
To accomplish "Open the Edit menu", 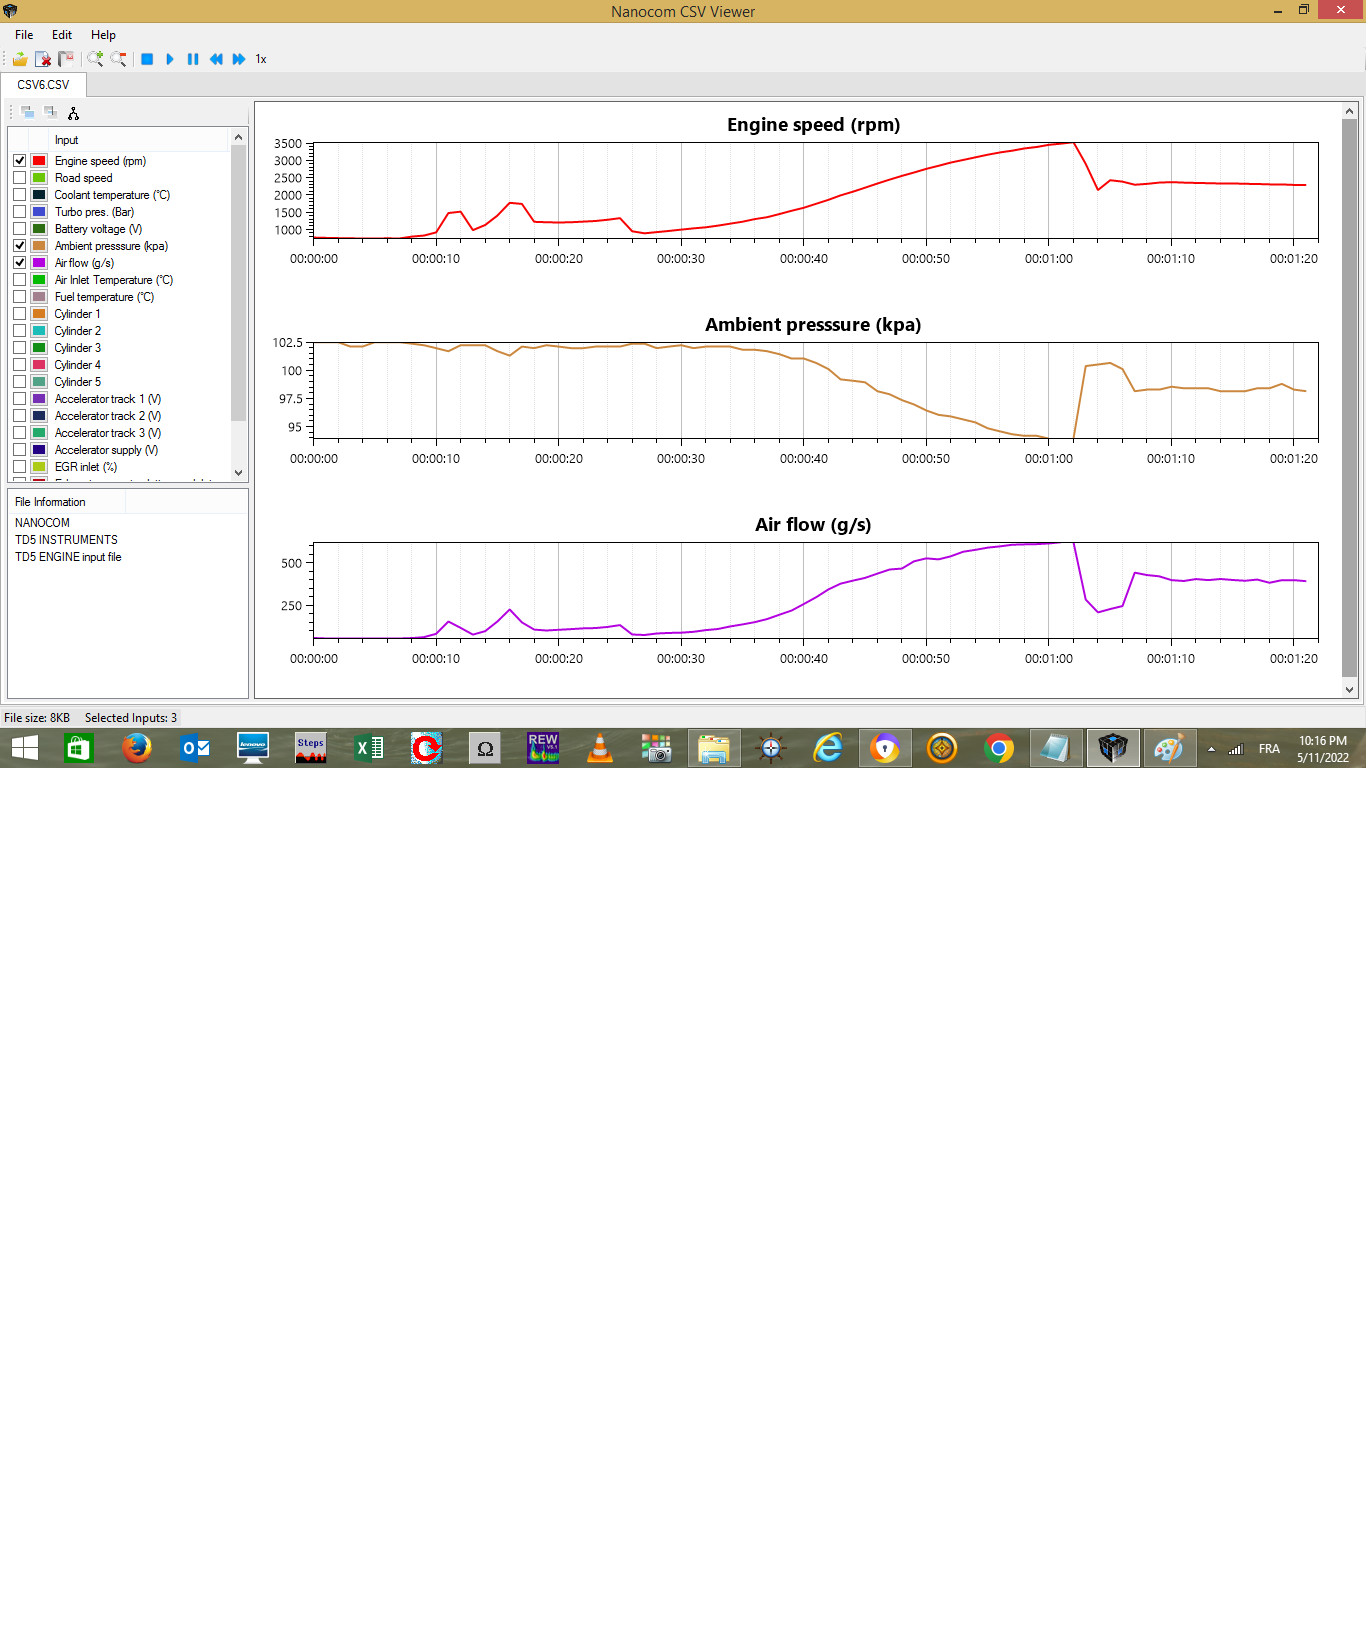I will 62,35.
